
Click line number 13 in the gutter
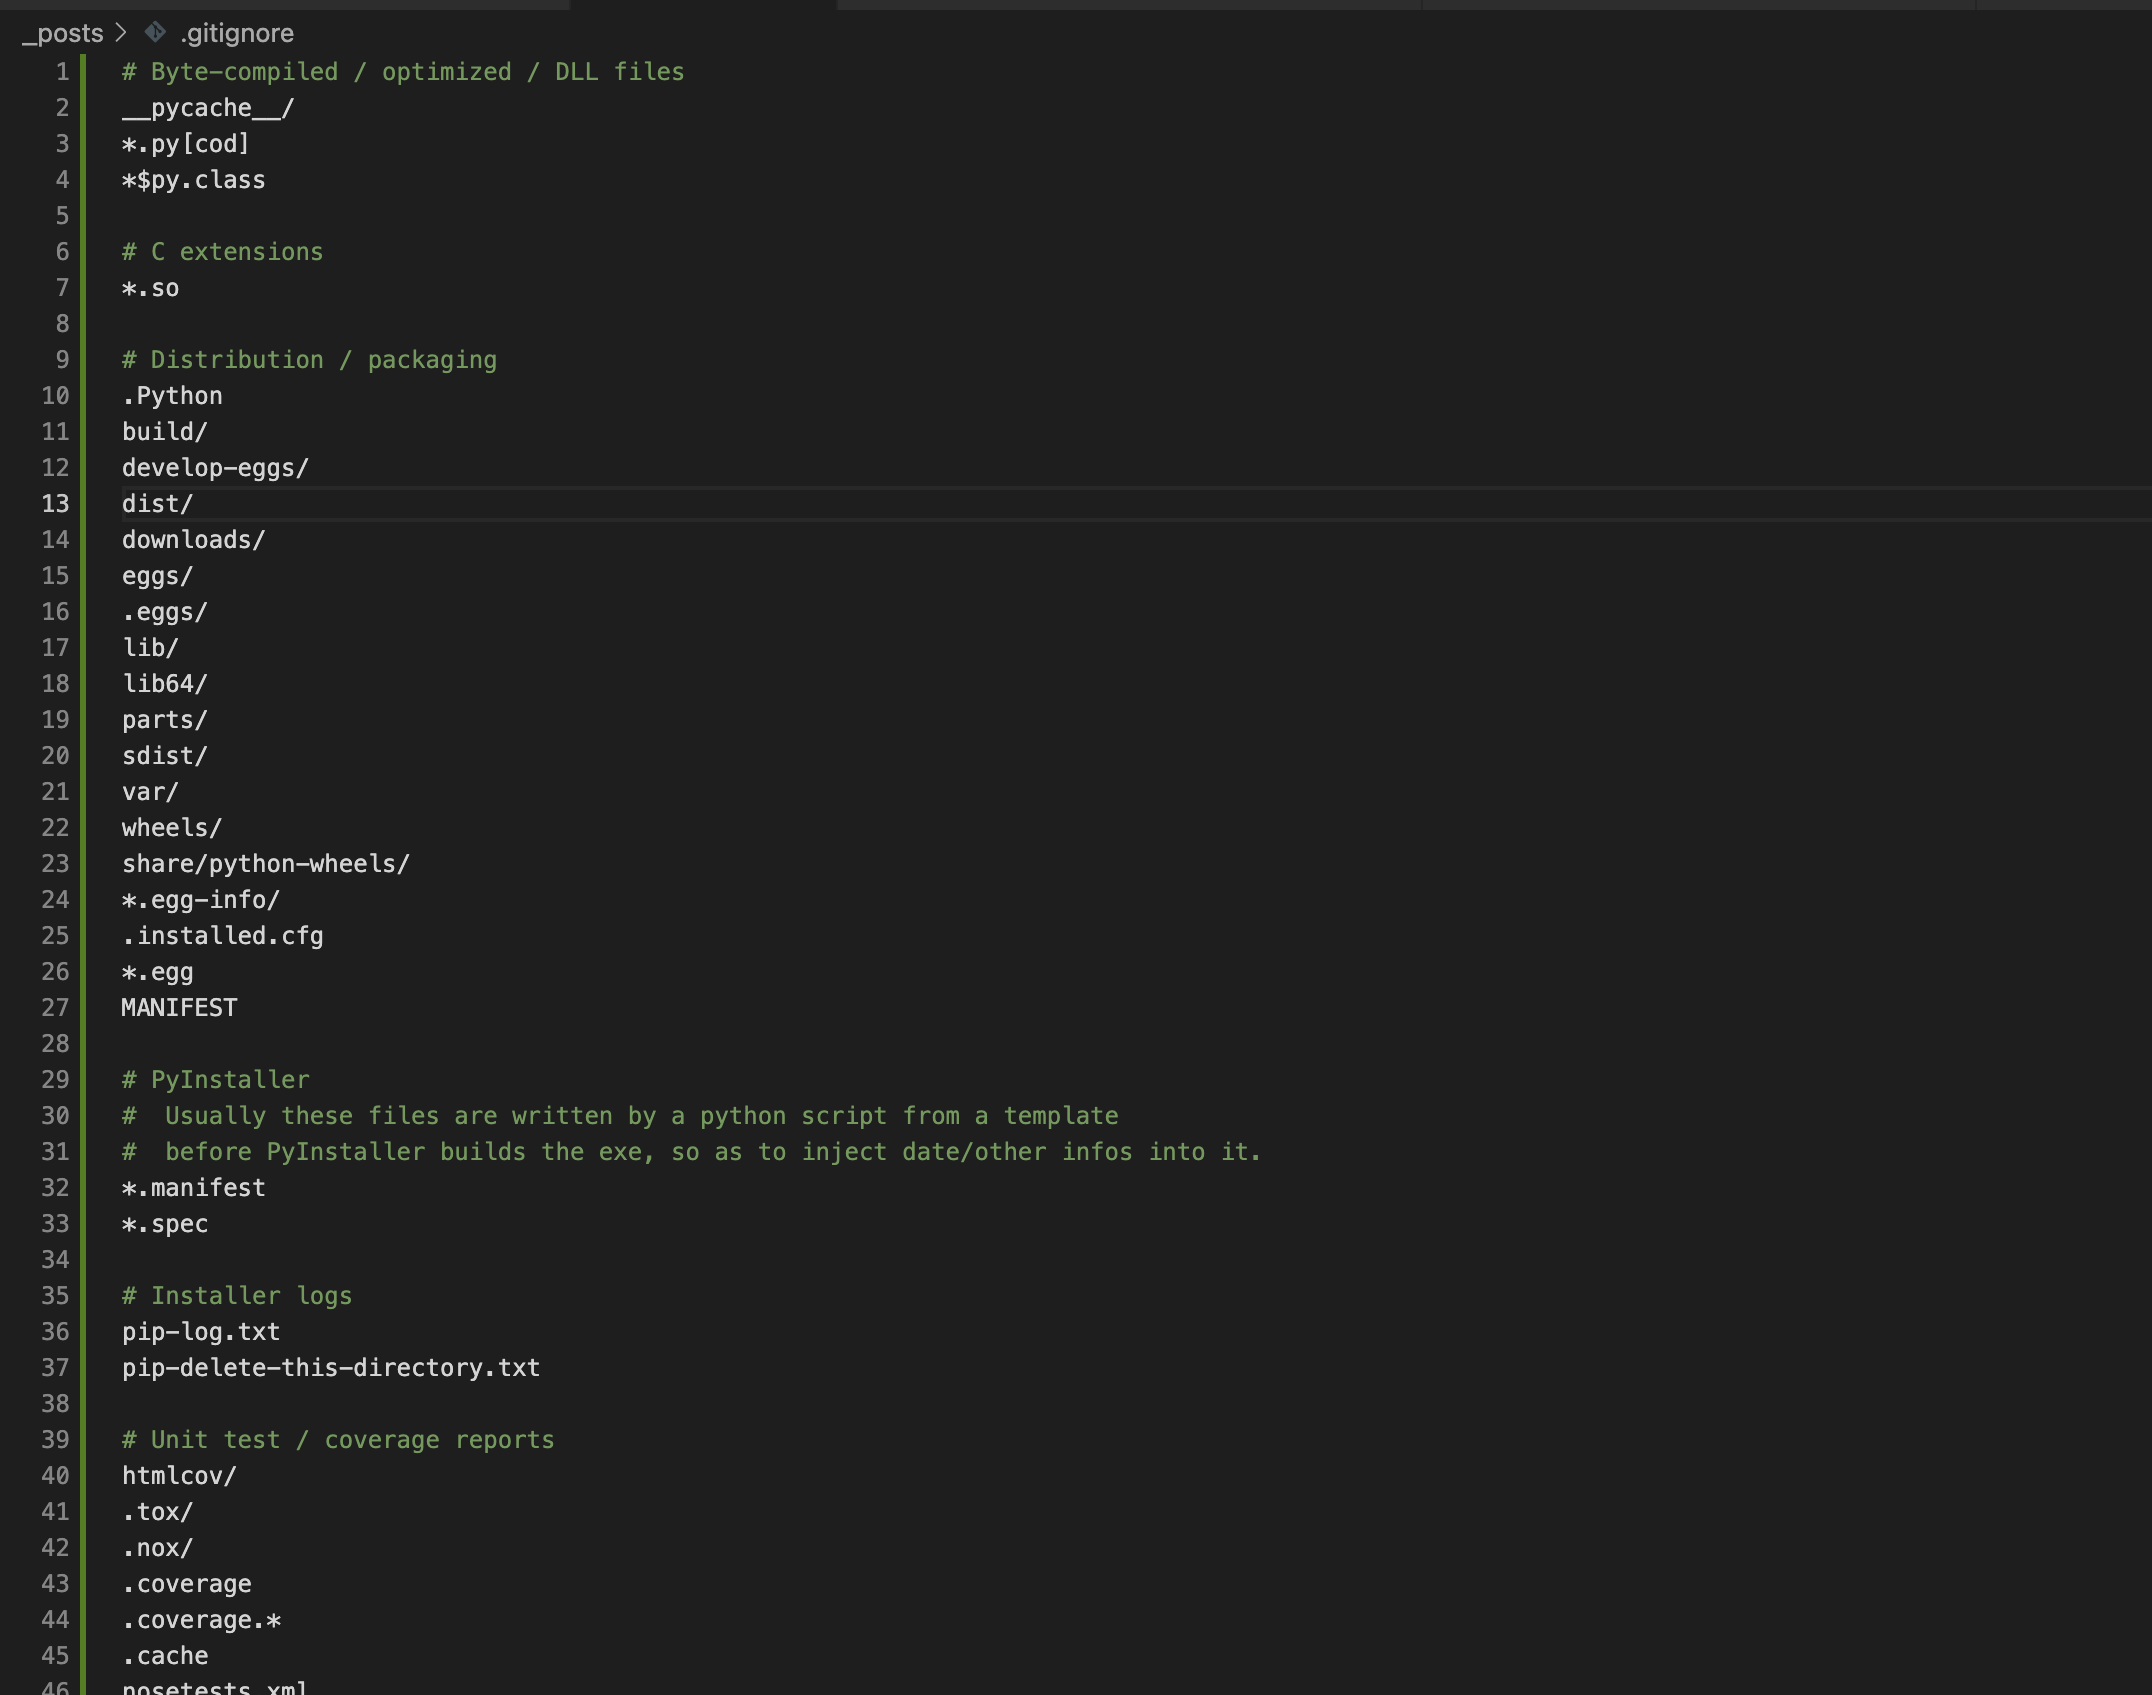(57, 503)
